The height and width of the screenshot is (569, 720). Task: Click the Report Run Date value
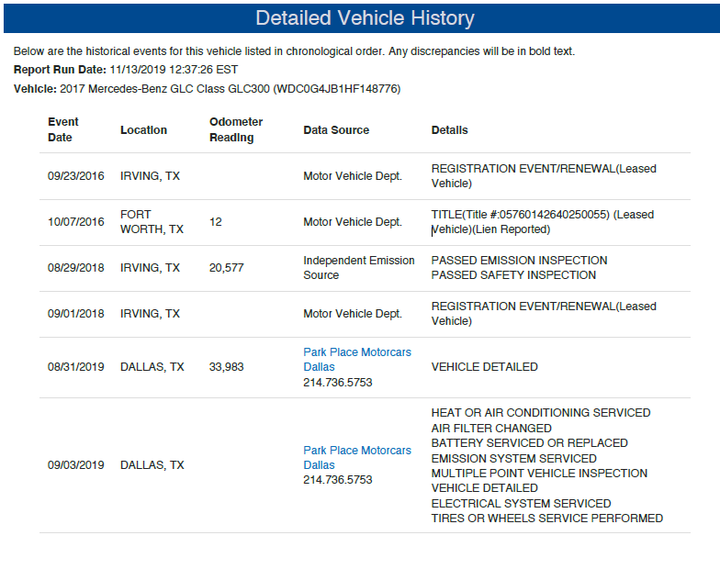tap(174, 70)
